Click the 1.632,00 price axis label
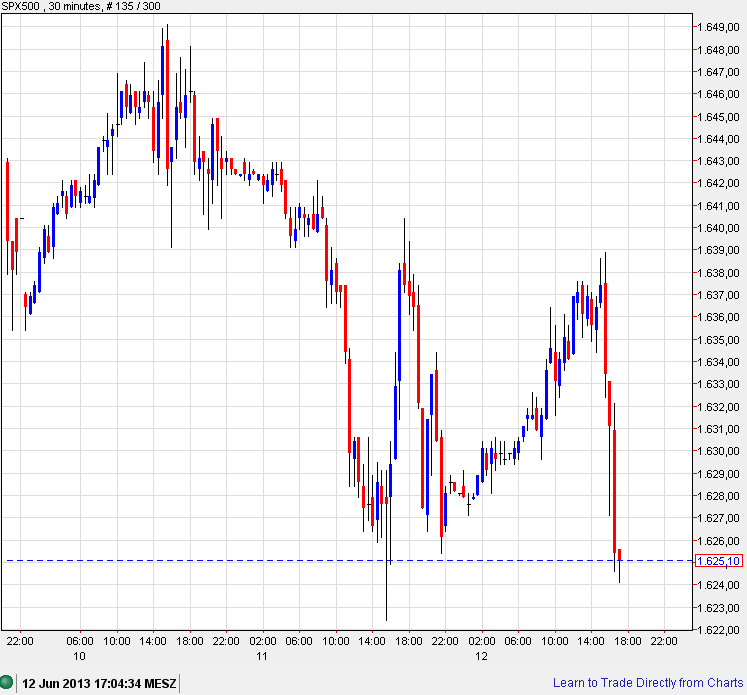This screenshot has height=695, width=747. 718,407
